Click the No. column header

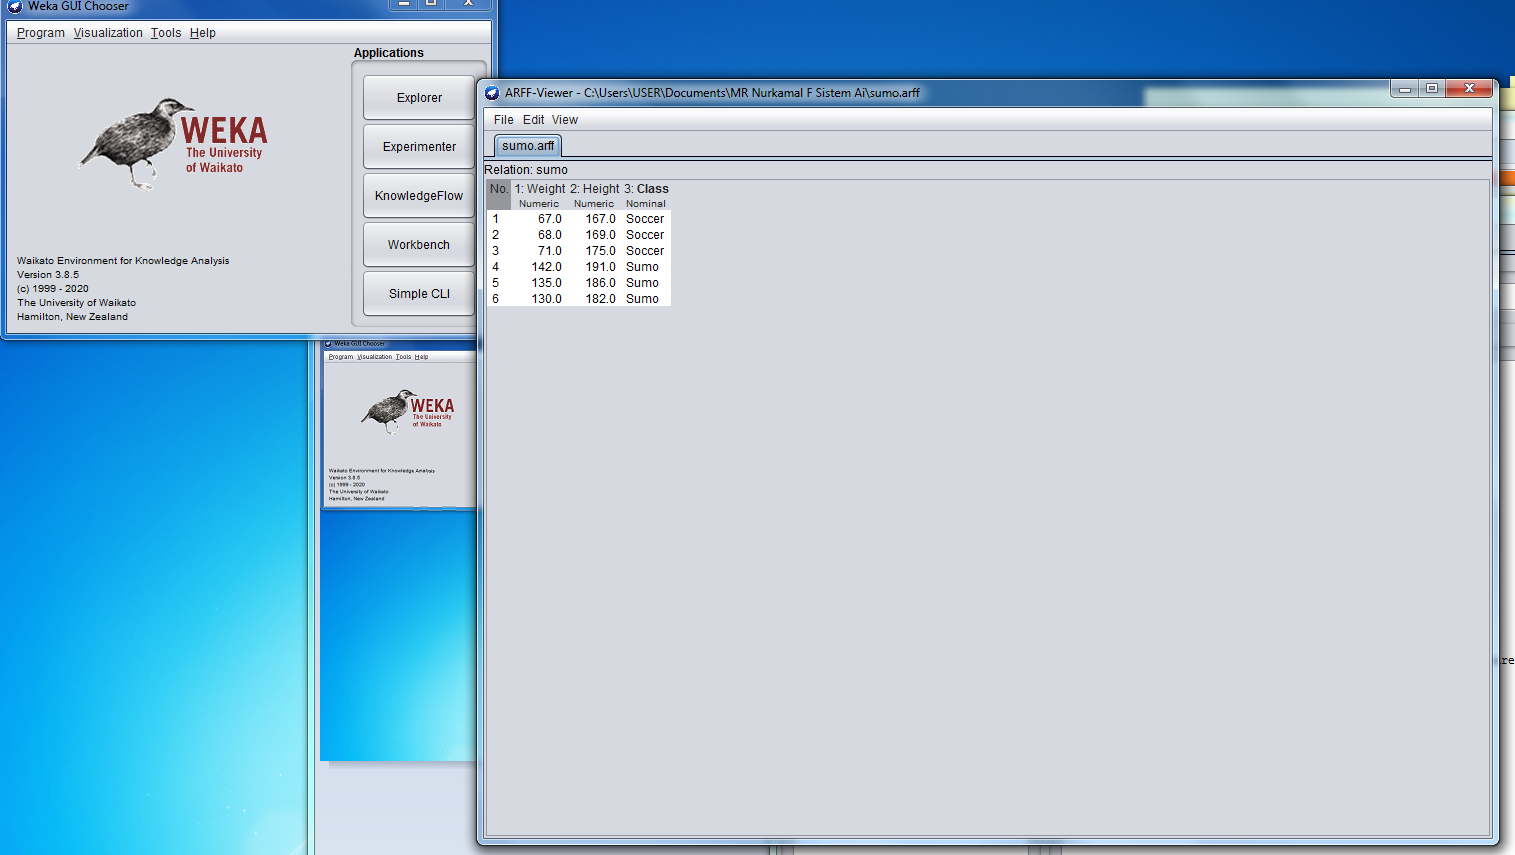click(499, 195)
